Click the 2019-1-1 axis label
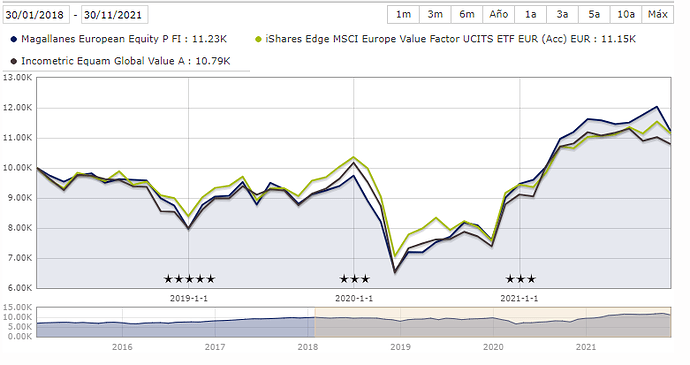 coord(189,299)
